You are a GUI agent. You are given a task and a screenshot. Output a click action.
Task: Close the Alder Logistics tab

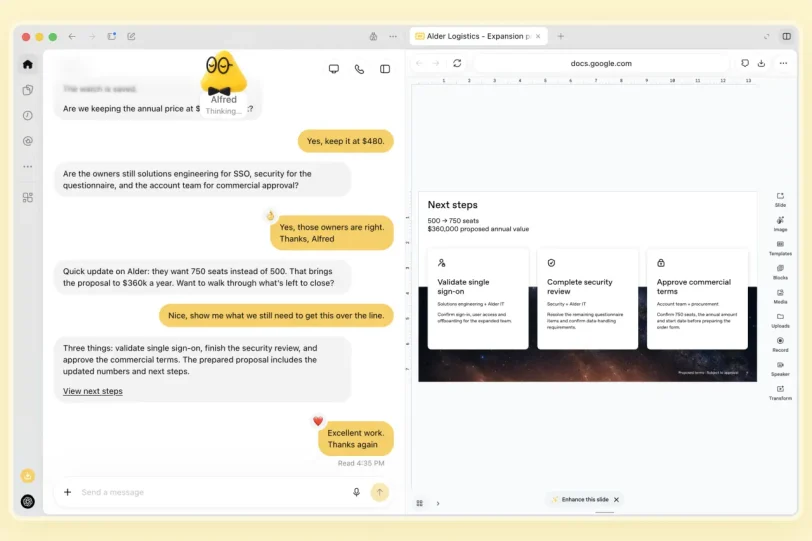[539, 36]
